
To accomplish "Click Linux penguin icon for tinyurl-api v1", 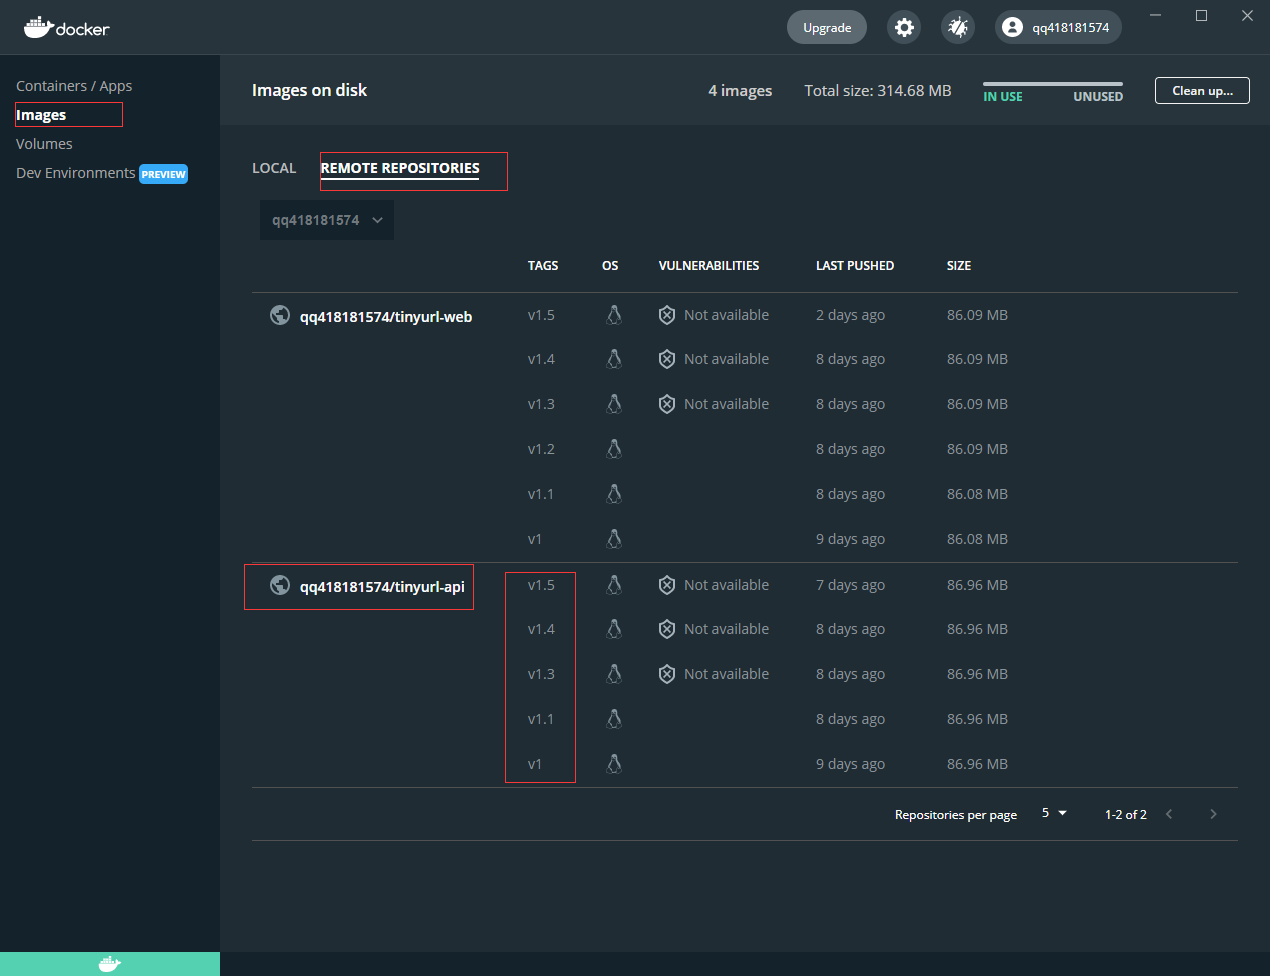I will pos(614,764).
